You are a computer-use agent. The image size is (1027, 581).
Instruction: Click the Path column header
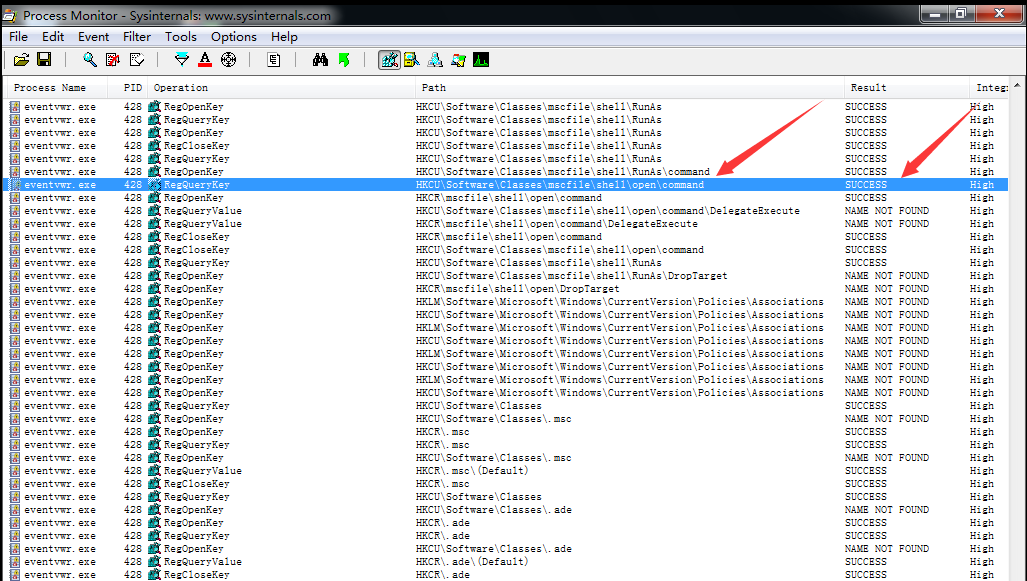630,88
